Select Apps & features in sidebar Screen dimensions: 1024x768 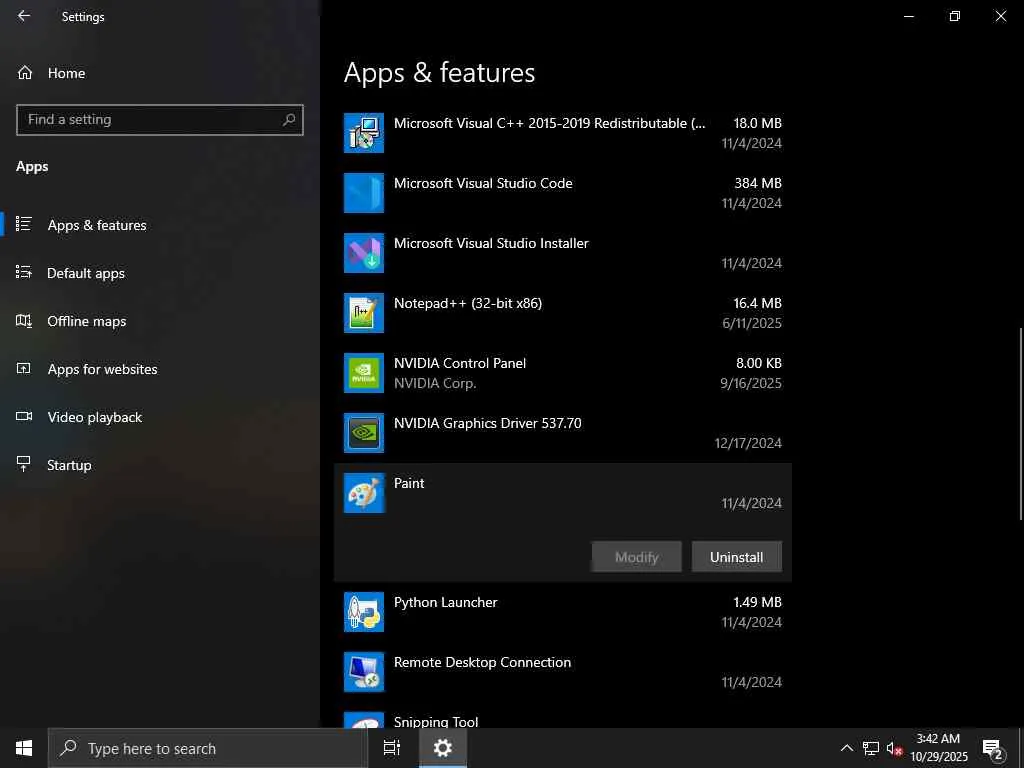point(160,225)
